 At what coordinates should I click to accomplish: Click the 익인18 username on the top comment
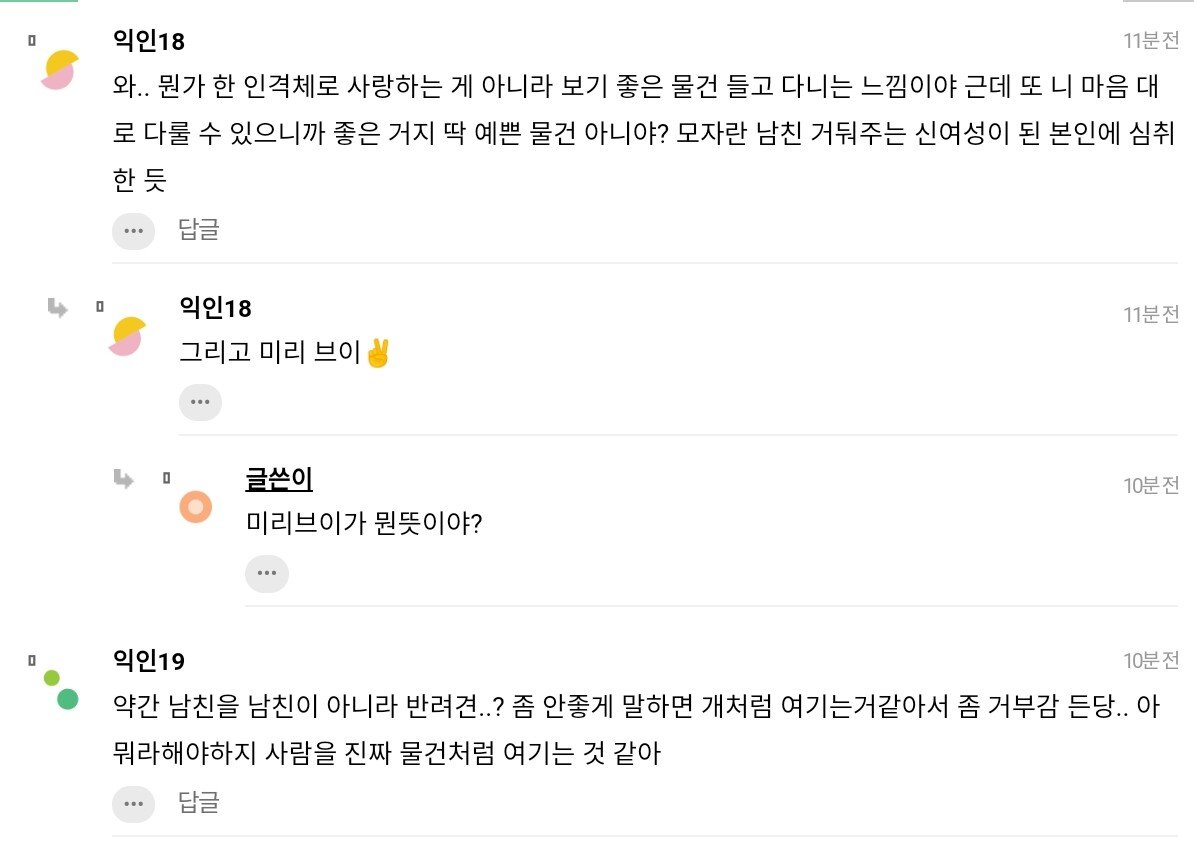(149, 41)
